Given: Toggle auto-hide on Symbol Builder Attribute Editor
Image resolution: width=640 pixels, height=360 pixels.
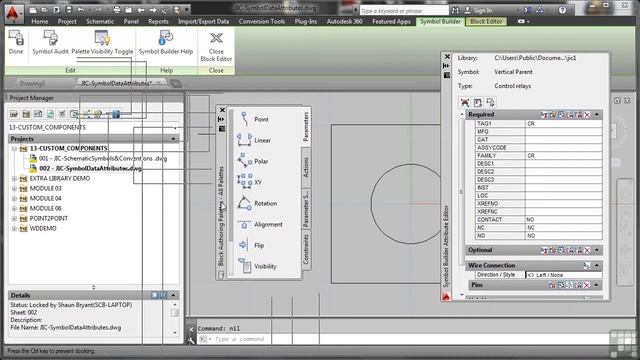Looking at the screenshot, I should coord(446,66).
